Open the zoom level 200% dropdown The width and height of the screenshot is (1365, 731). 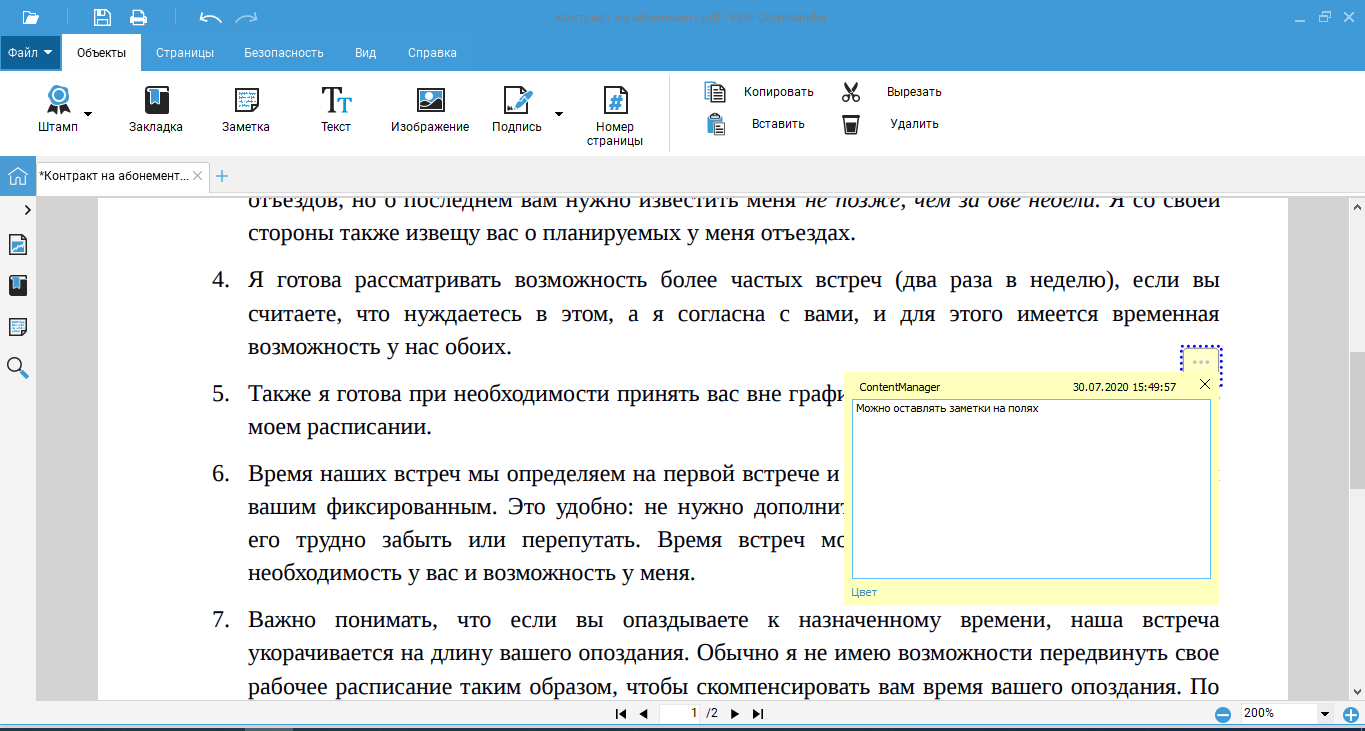(x=1325, y=714)
